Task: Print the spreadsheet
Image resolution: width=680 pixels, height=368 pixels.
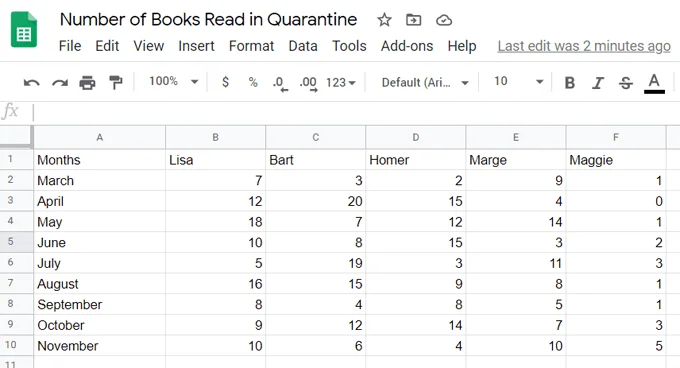Action: 87,82
